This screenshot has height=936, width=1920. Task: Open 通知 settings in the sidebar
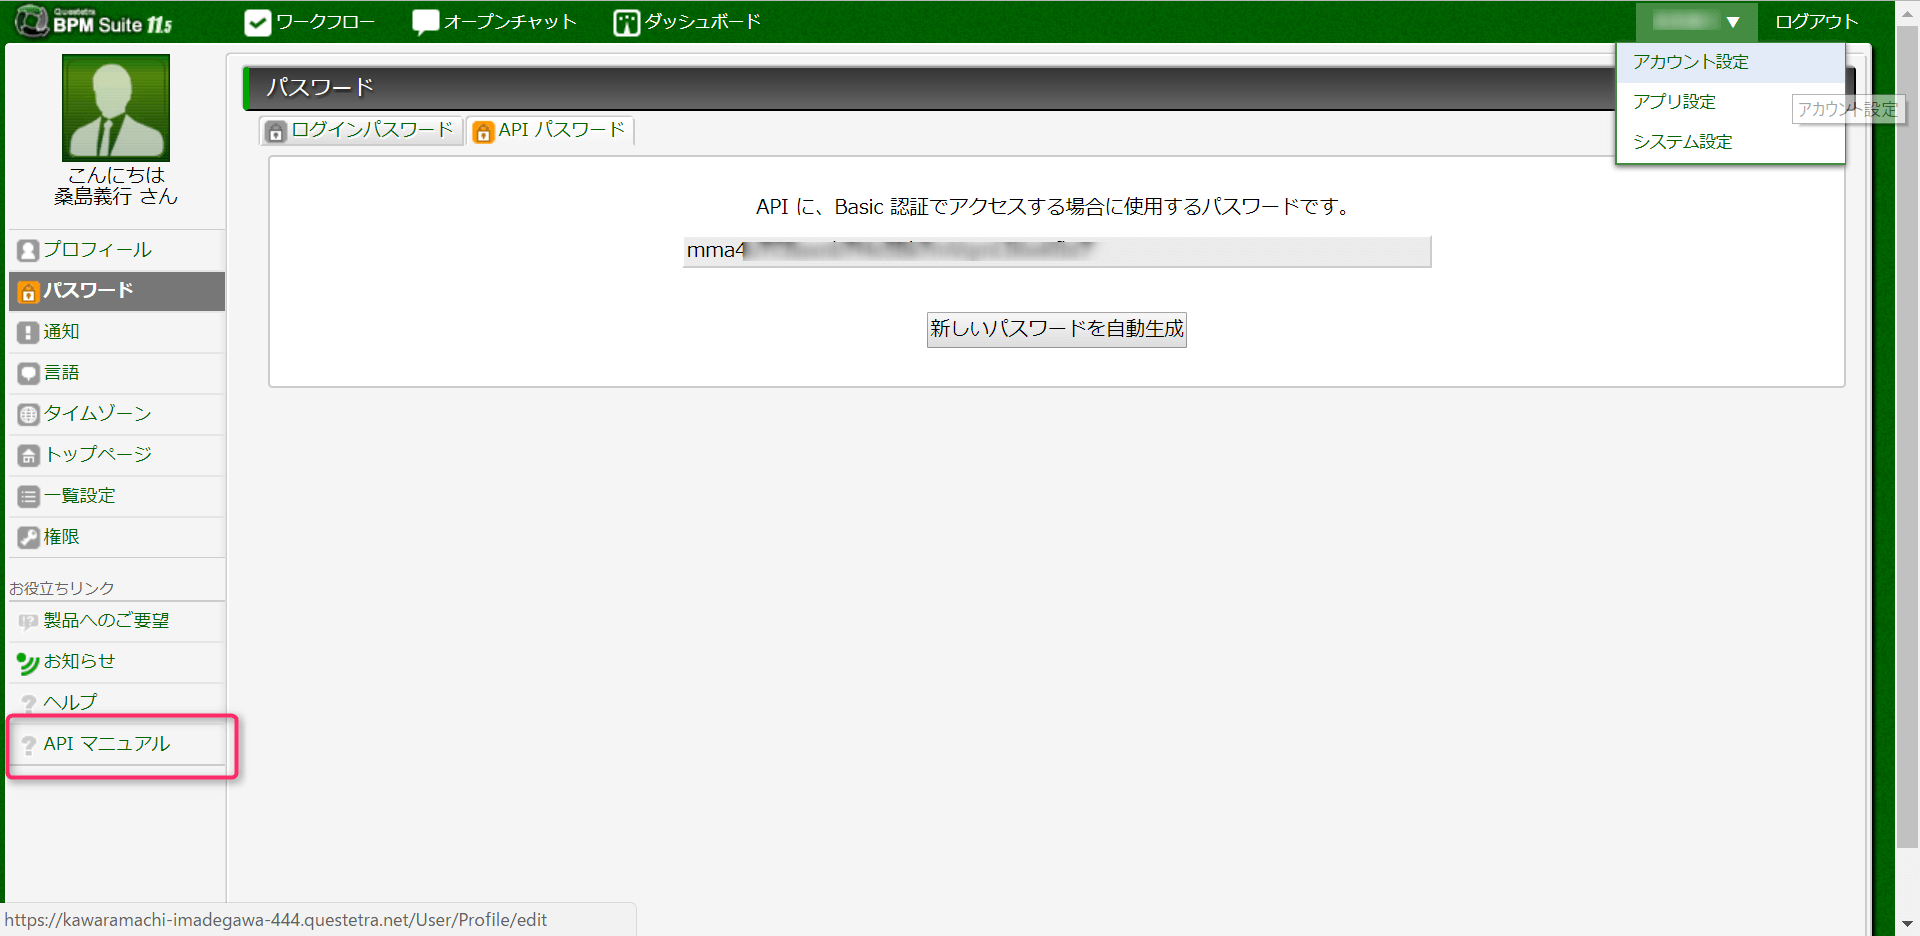(x=116, y=332)
